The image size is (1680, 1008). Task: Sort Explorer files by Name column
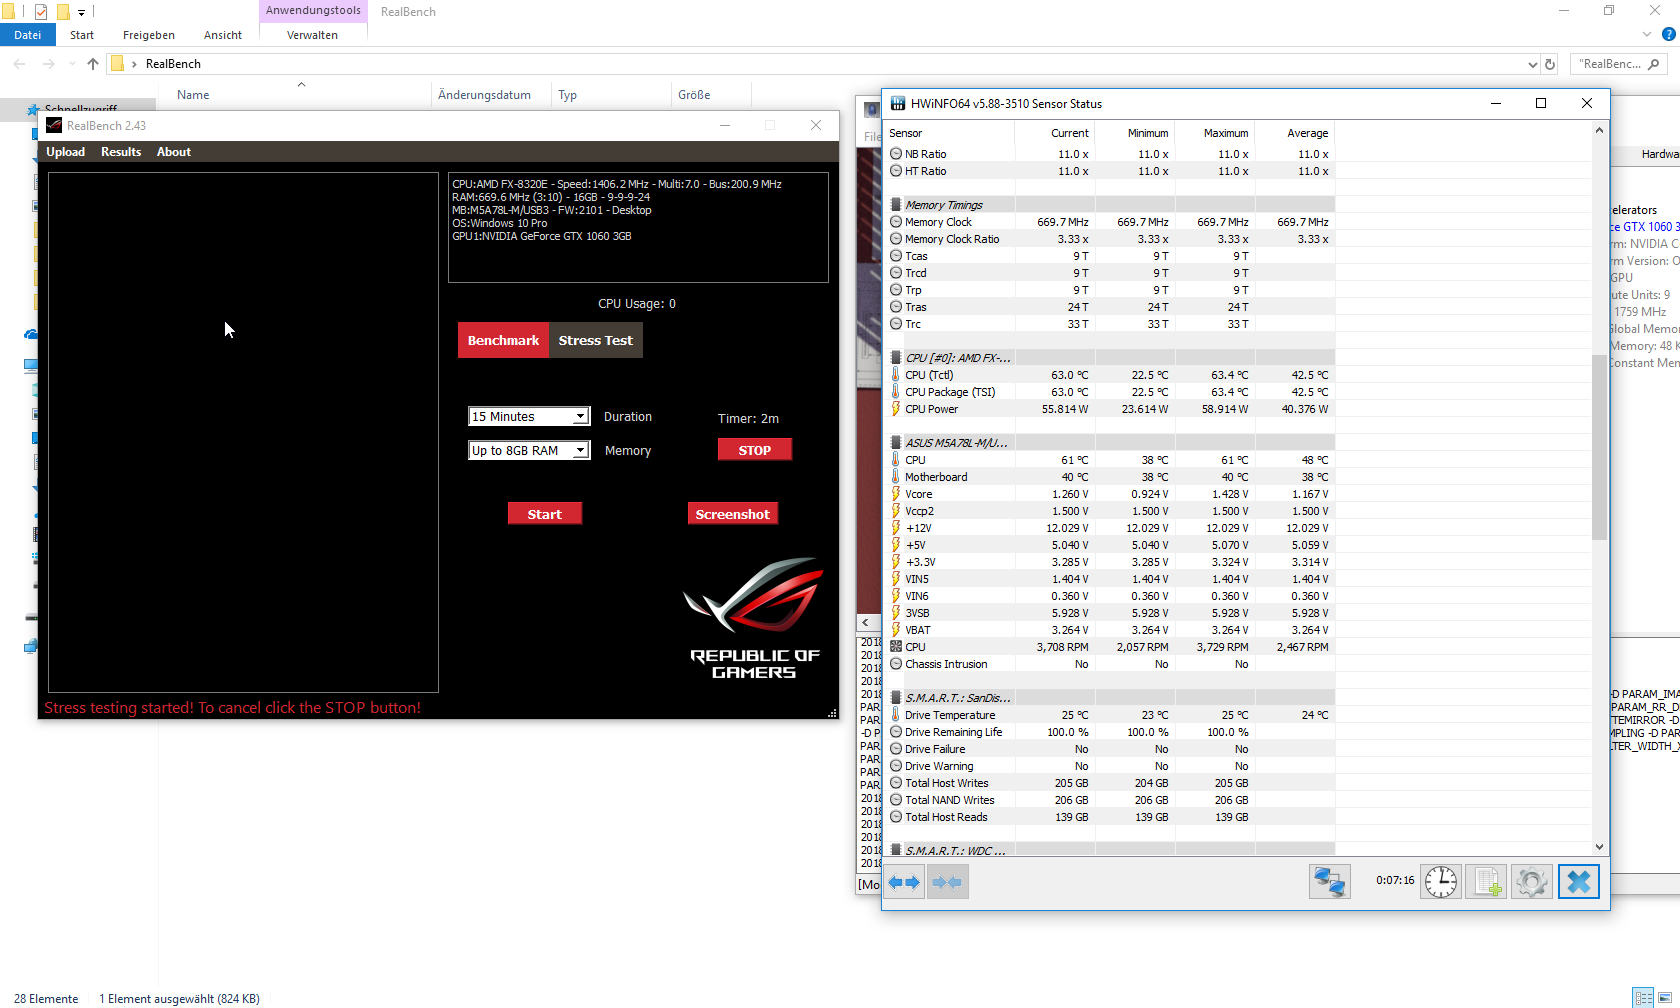coord(193,95)
